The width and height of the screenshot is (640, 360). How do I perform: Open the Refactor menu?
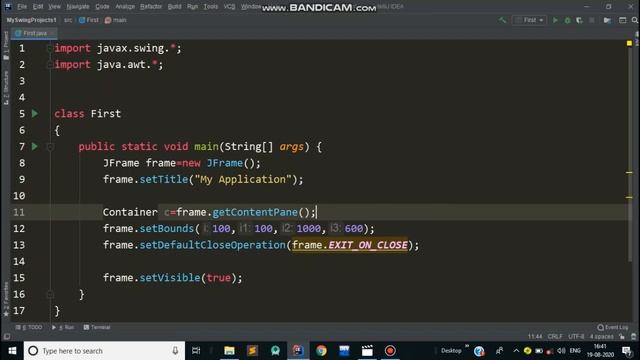[151, 7]
